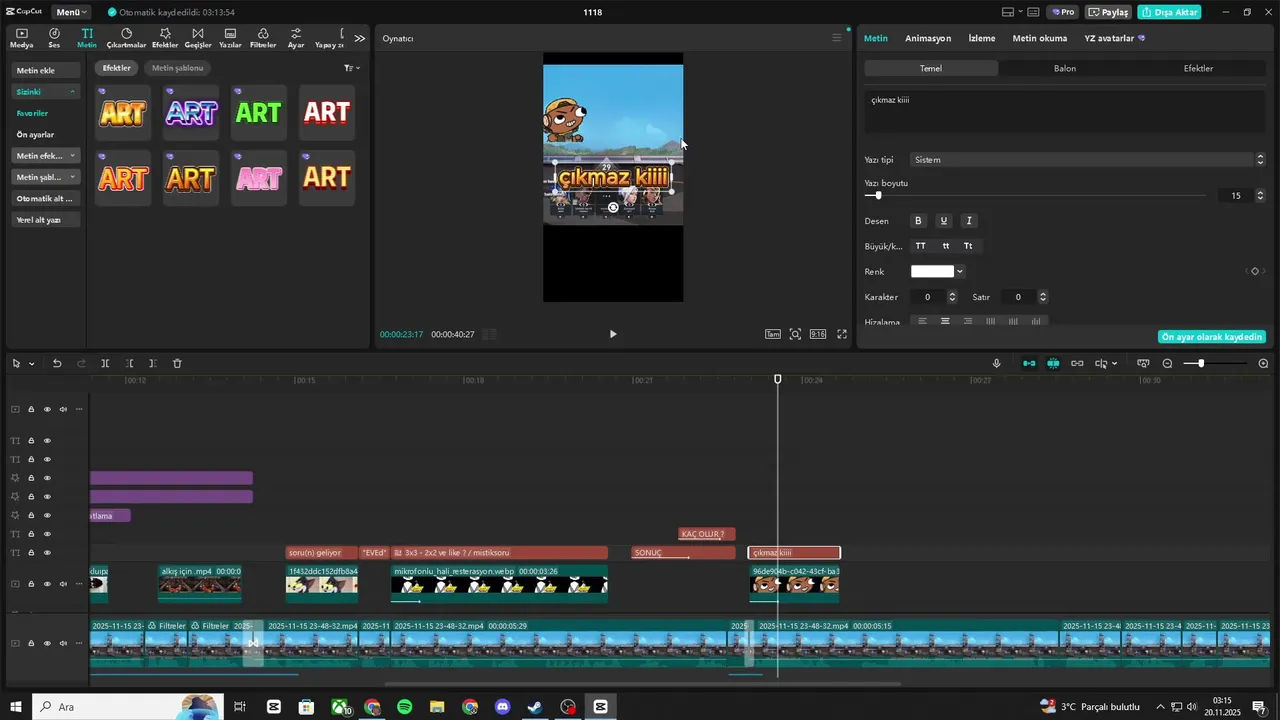Open the selection tool mode dropdown
This screenshot has height=720, width=1280.
tap(31, 363)
